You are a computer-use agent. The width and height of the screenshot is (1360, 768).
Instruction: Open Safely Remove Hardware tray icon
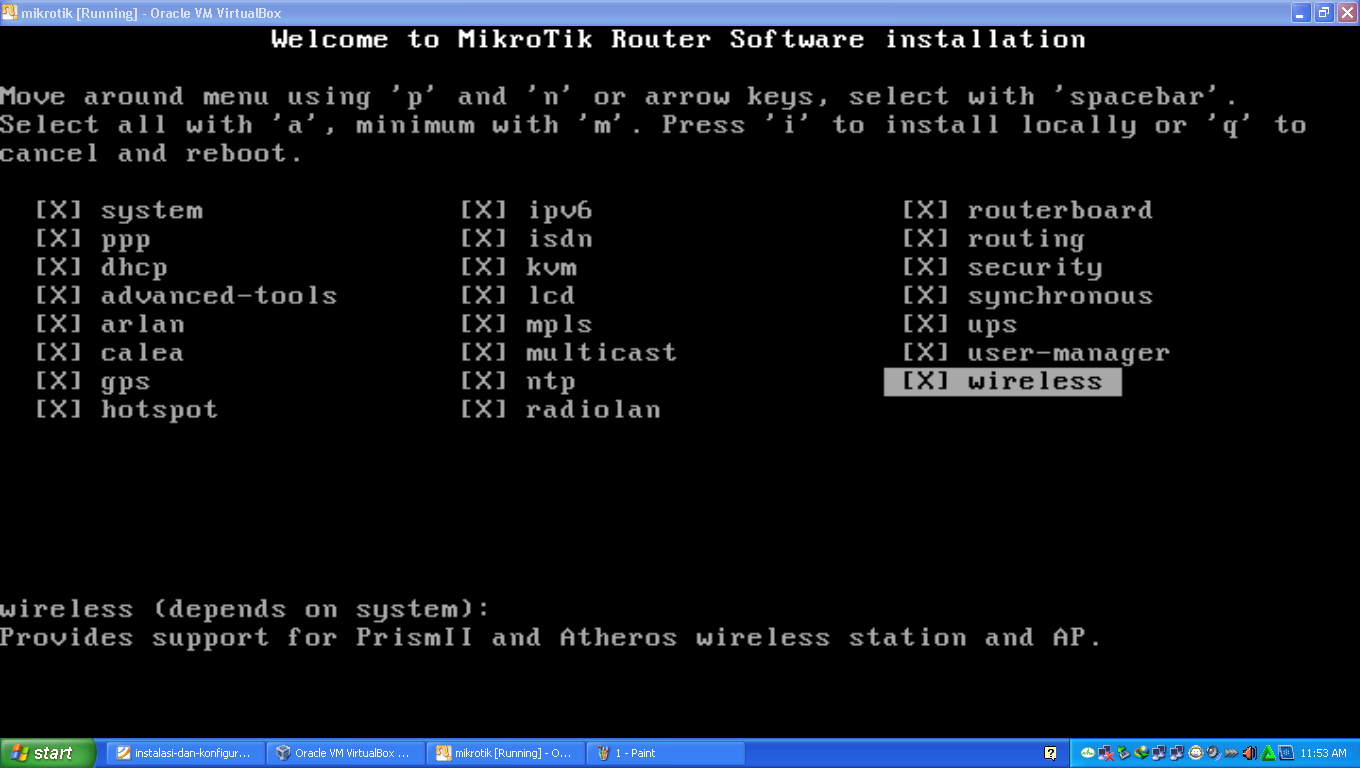[x=1124, y=753]
